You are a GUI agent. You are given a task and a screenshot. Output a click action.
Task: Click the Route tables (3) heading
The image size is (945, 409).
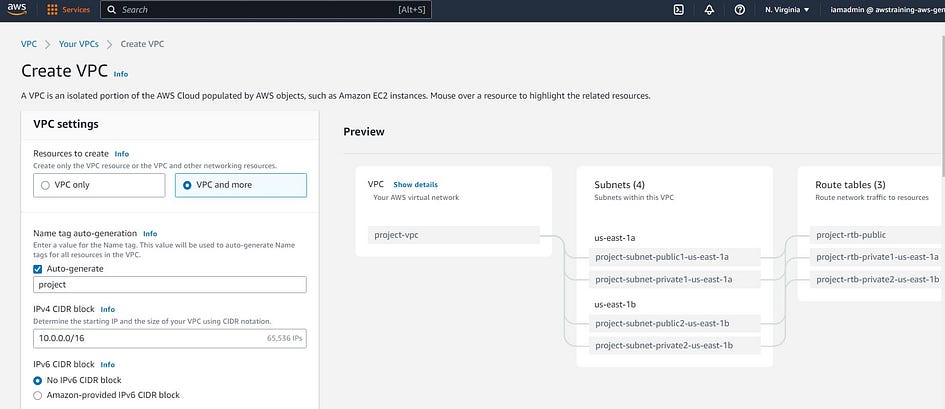(850, 184)
